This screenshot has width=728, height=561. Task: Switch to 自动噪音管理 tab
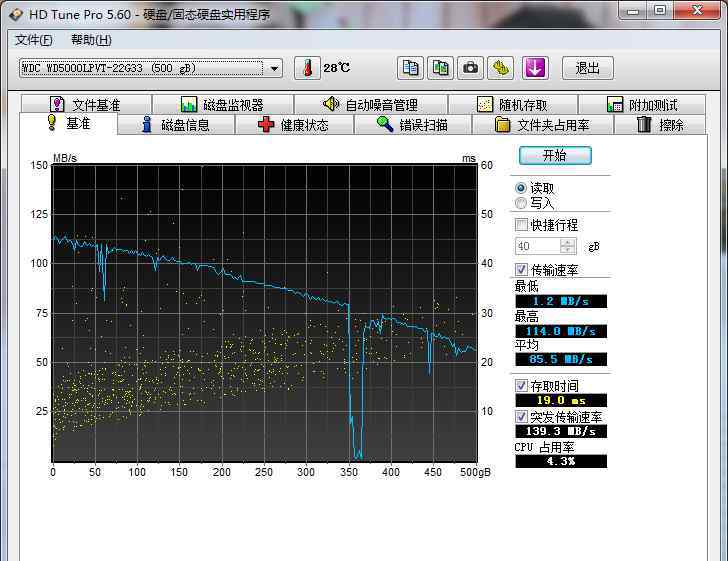click(x=370, y=104)
